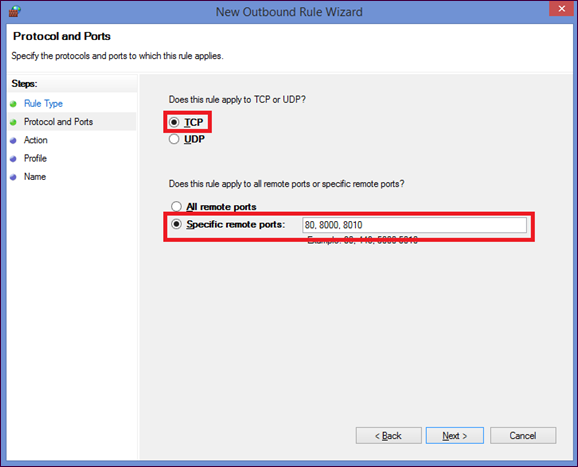Click the remote ports text field

tap(414, 225)
